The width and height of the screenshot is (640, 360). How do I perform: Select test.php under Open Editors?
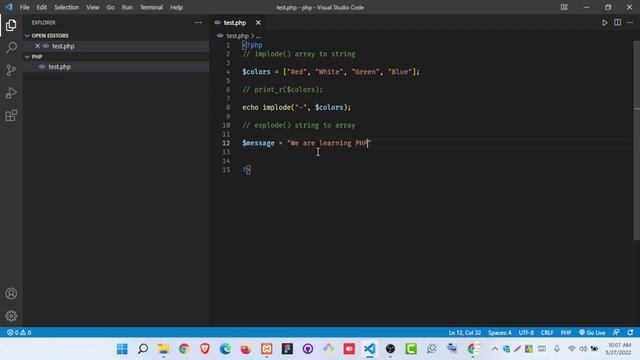(x=63, y=46)
